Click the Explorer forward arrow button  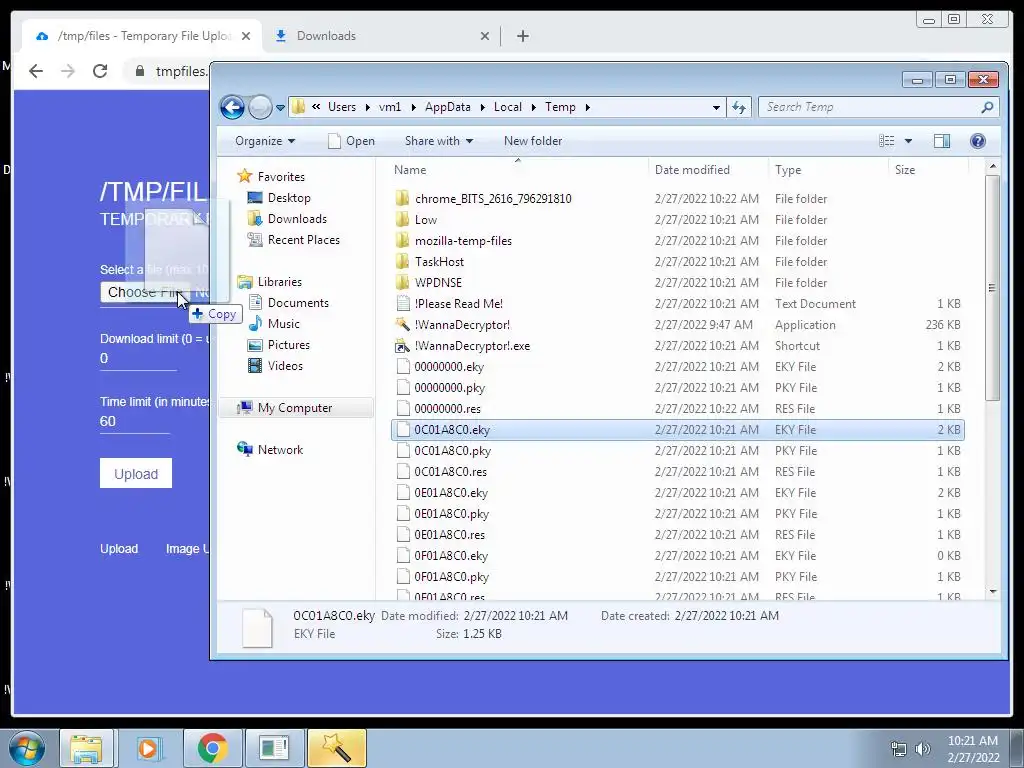[x=260, y=107]
